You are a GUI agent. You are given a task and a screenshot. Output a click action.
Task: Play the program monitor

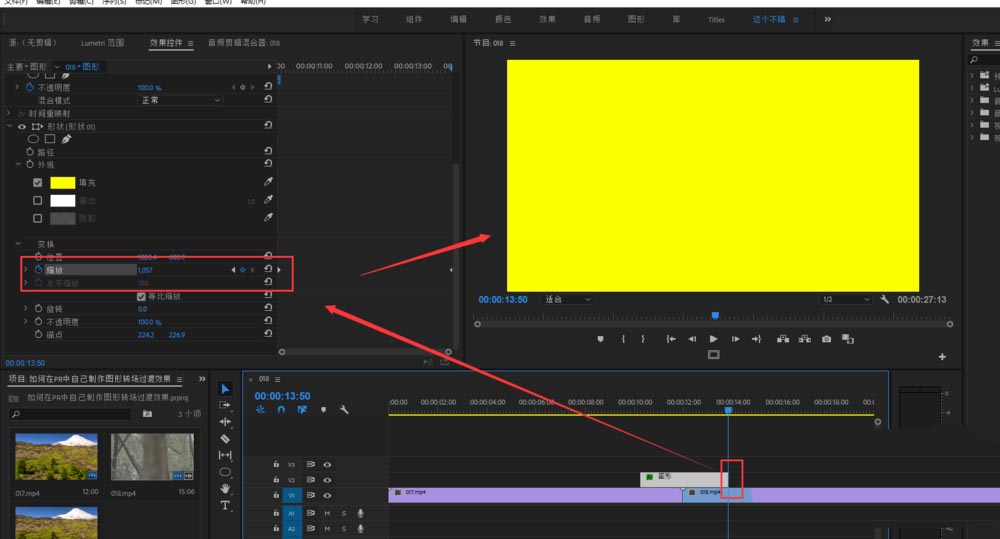[713, 339]
